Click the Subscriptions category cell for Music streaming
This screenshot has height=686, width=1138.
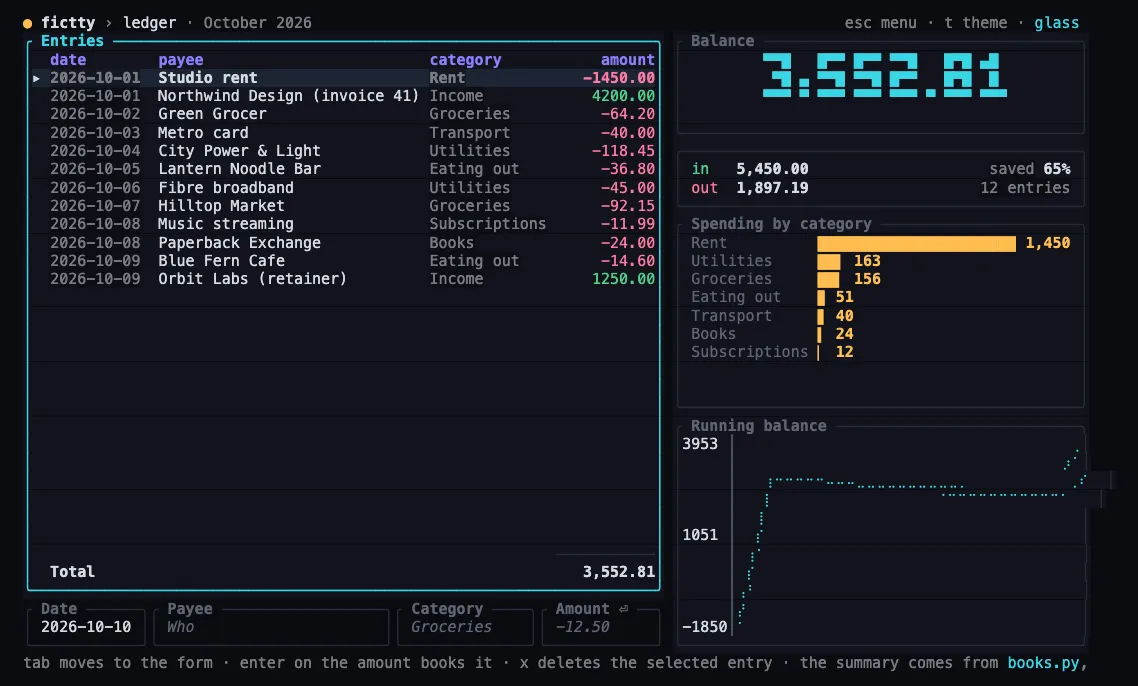pos(487,224)
